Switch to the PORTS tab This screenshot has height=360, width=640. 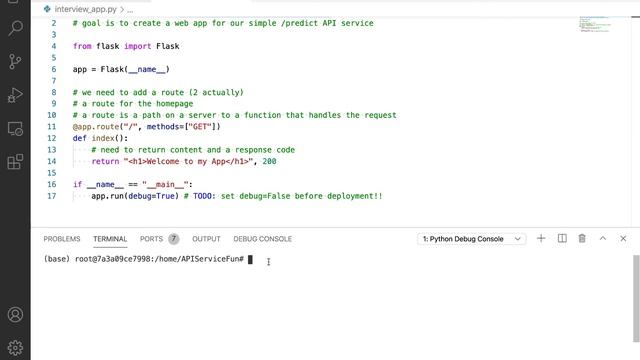click(x=151, y=239)
